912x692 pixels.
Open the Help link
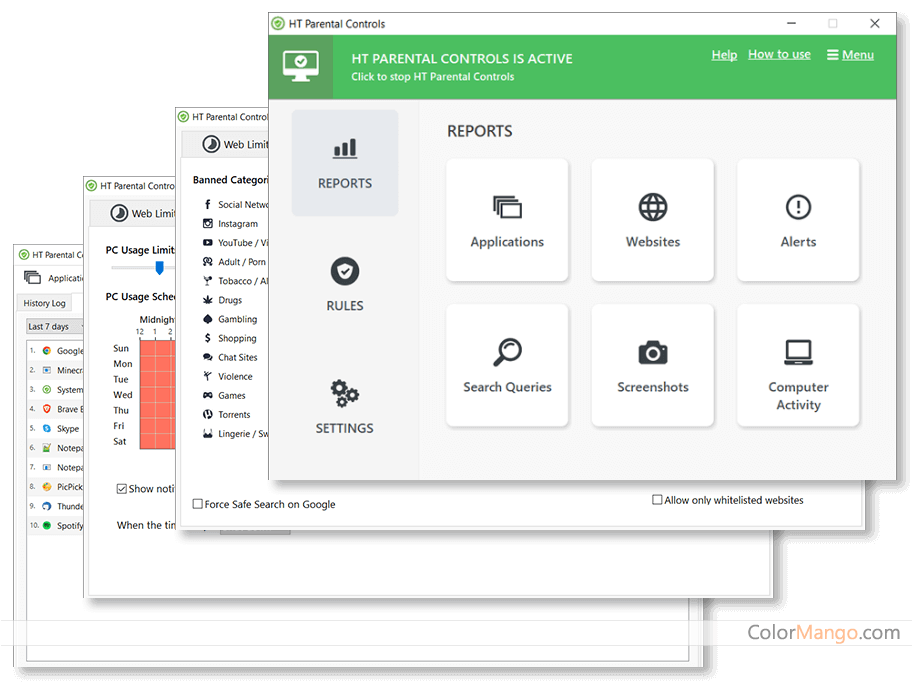pos(724,55)
